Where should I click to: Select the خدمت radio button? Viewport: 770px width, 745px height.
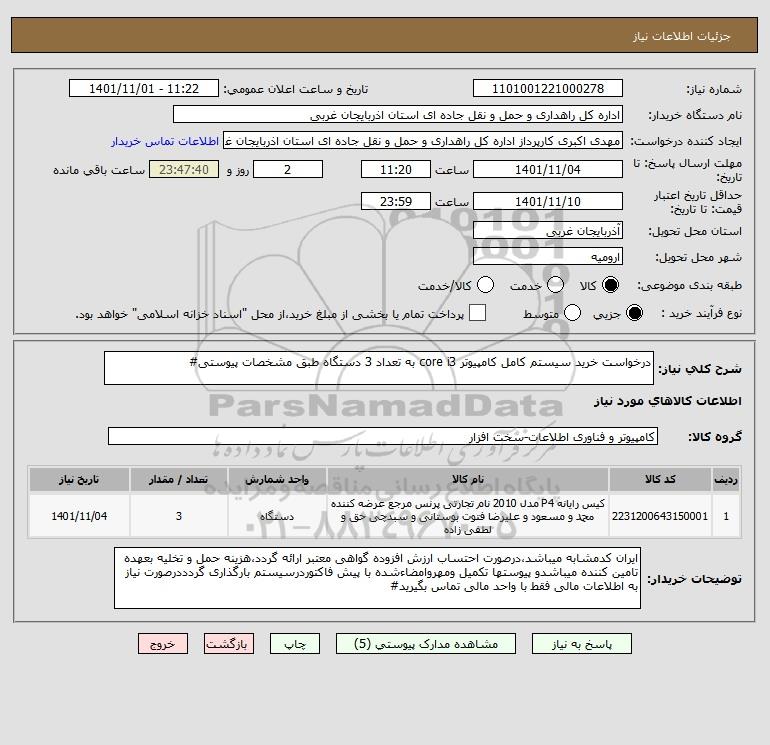(x=555, y=285)
